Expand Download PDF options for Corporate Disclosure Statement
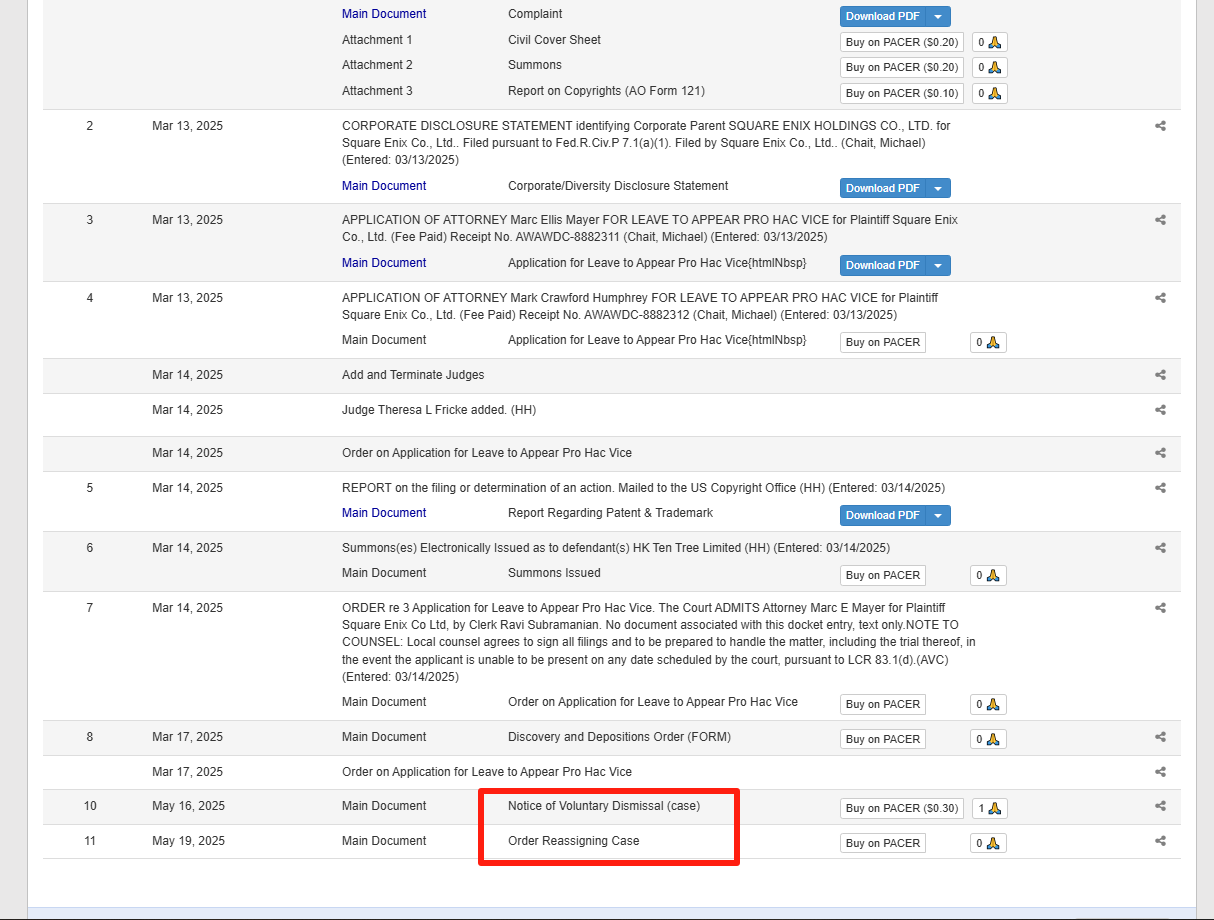Screen dimensions: 1214x920 click(938, 188)
